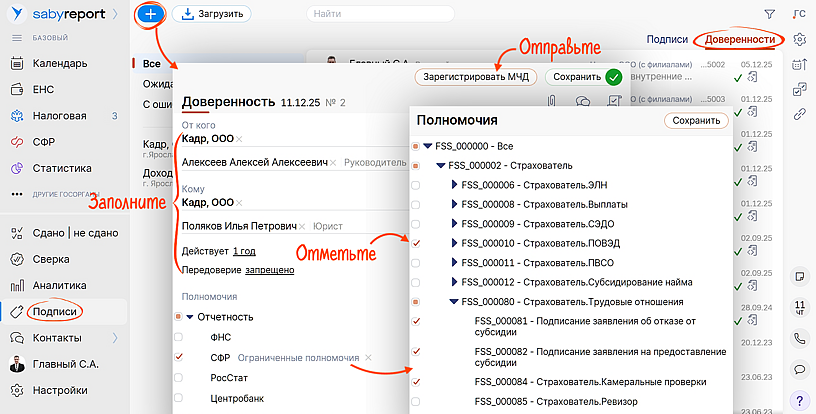
Task: Toggle the FSS_000010 Страхователь.ПОВЭД checkbox
Action: pos(416,243)
